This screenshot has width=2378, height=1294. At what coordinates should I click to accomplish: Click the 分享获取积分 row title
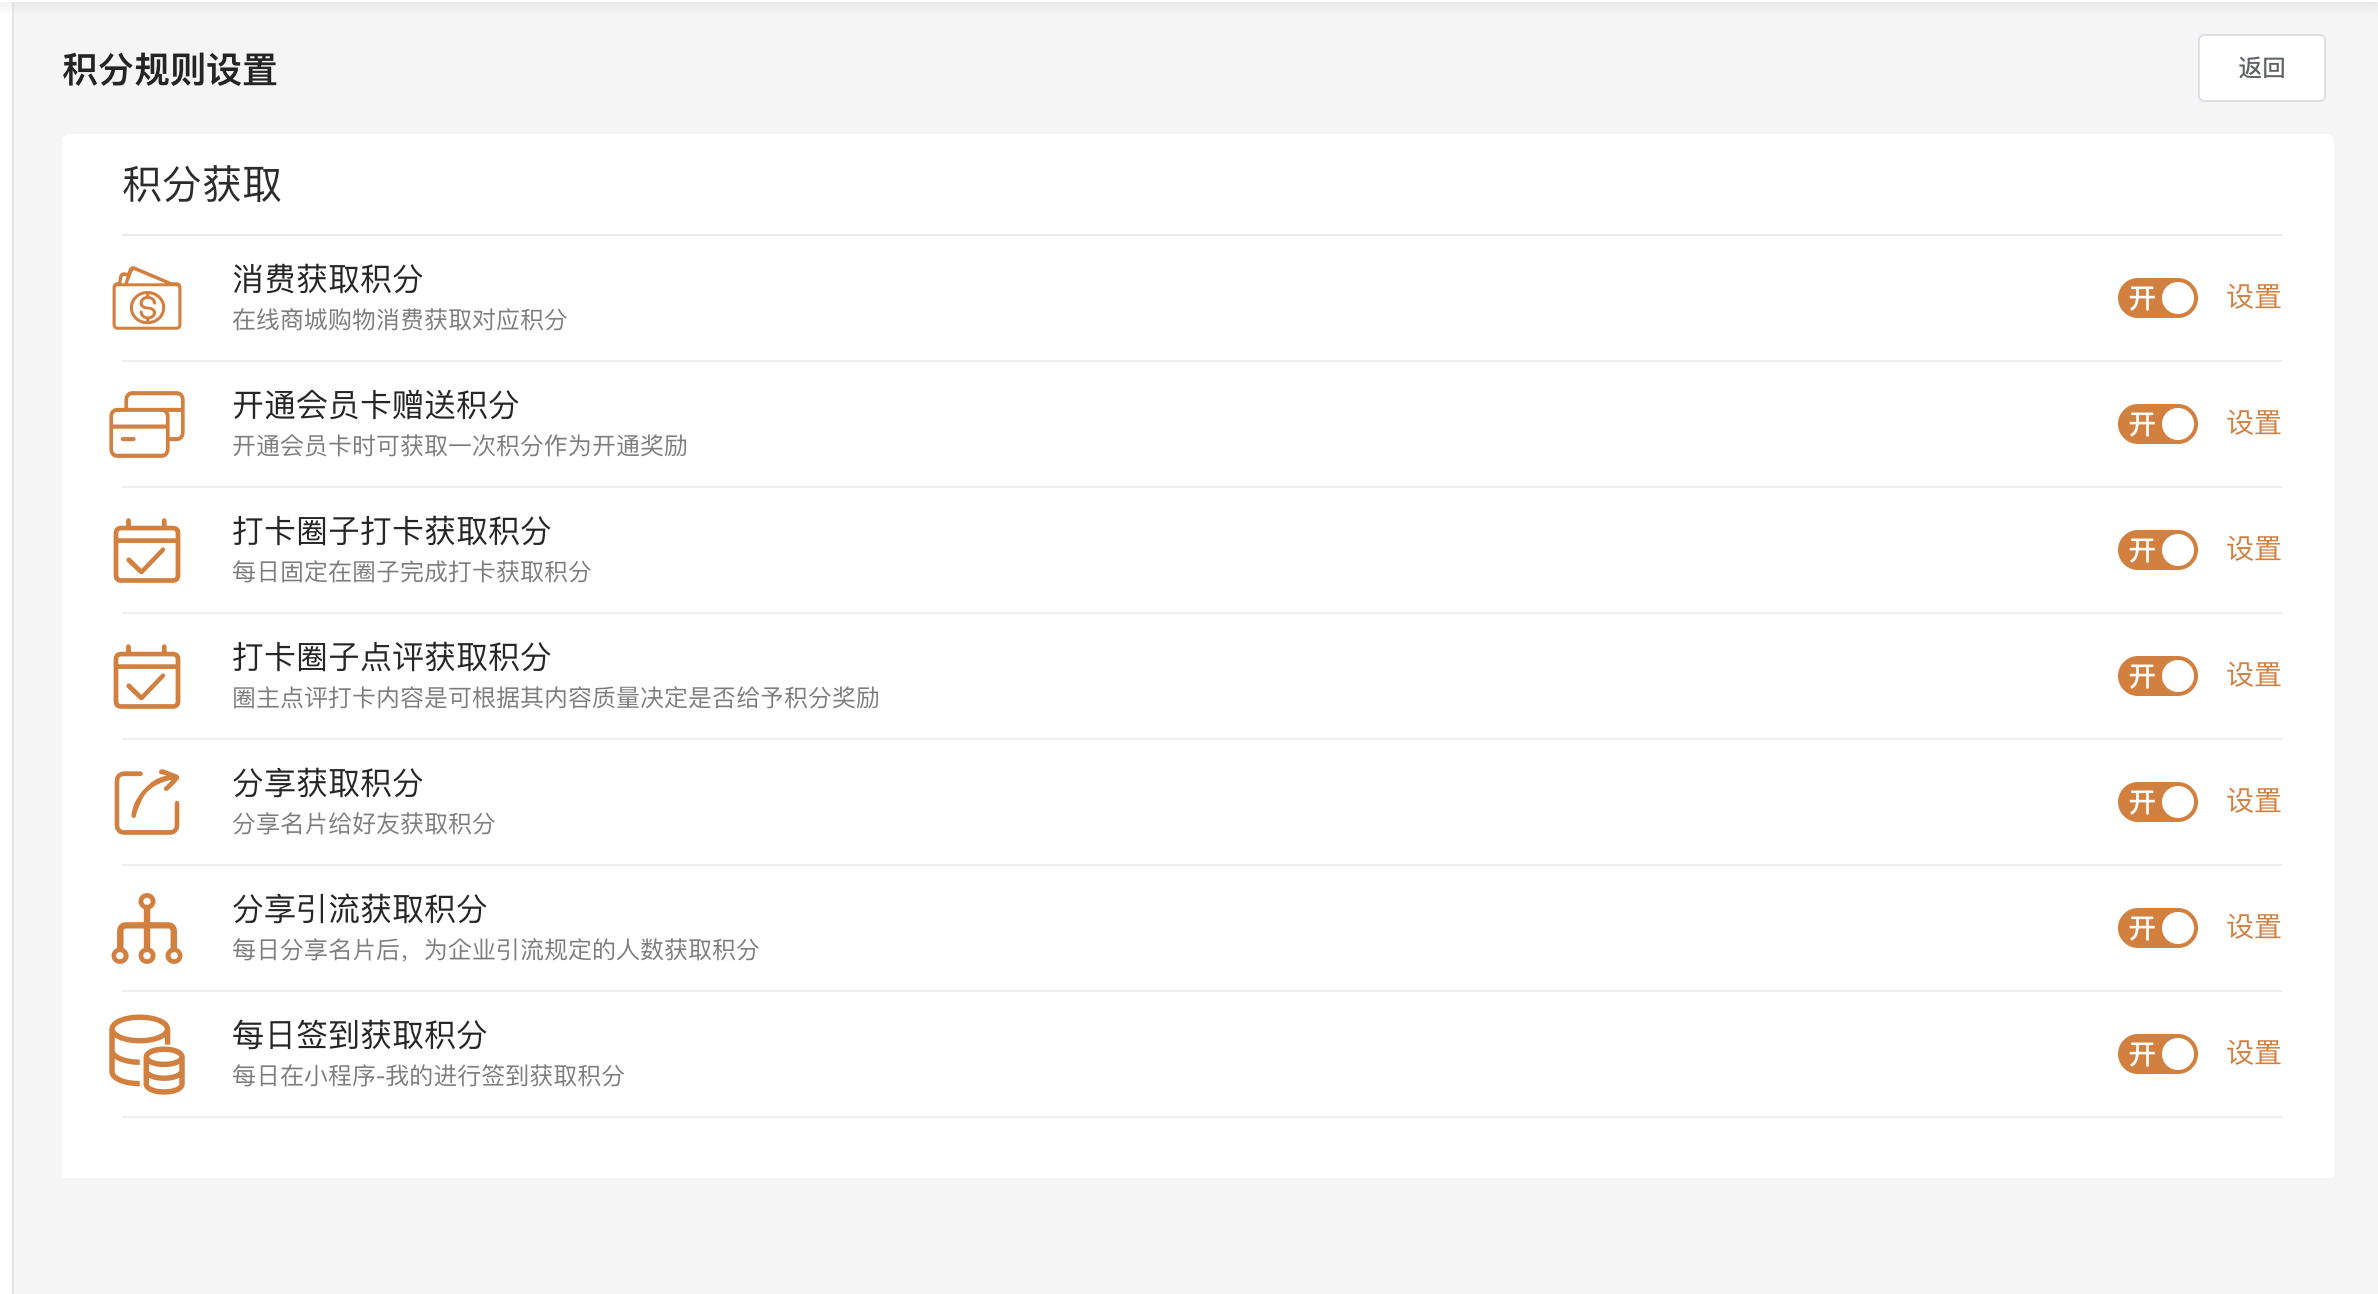point(328,783)
